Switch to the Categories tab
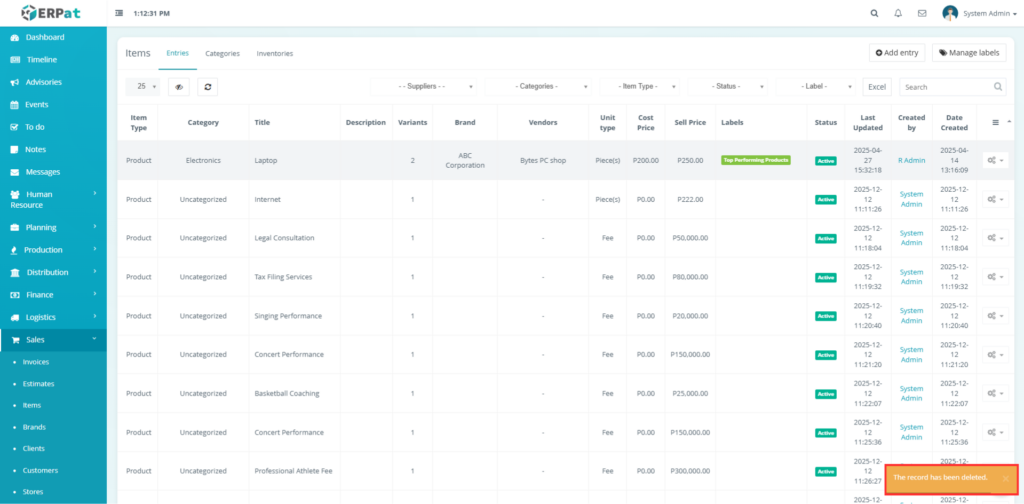This screenshot has width=1024, height=504. pos(222,53)
